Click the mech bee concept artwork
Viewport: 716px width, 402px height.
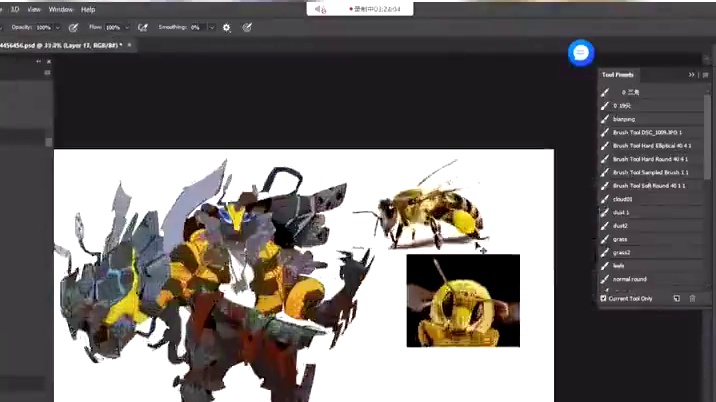(x=215, y=281)
